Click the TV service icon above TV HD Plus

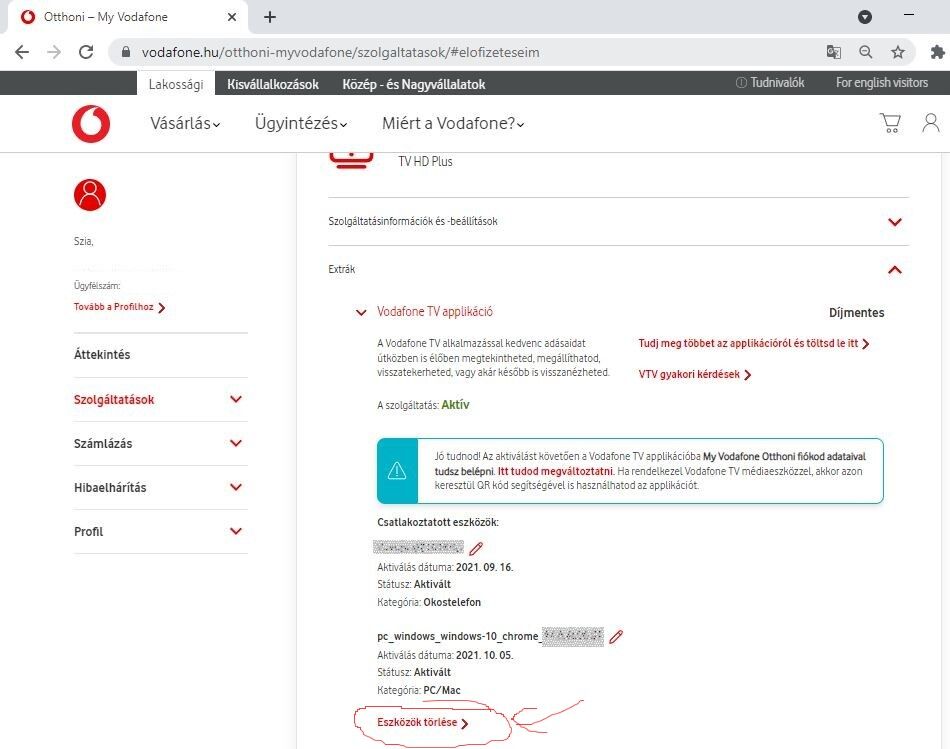tap(351, 161)
